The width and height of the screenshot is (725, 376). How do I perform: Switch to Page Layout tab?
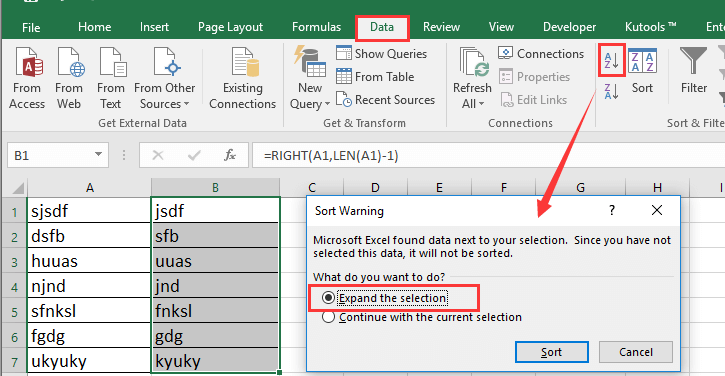click(x=230, y=27)
